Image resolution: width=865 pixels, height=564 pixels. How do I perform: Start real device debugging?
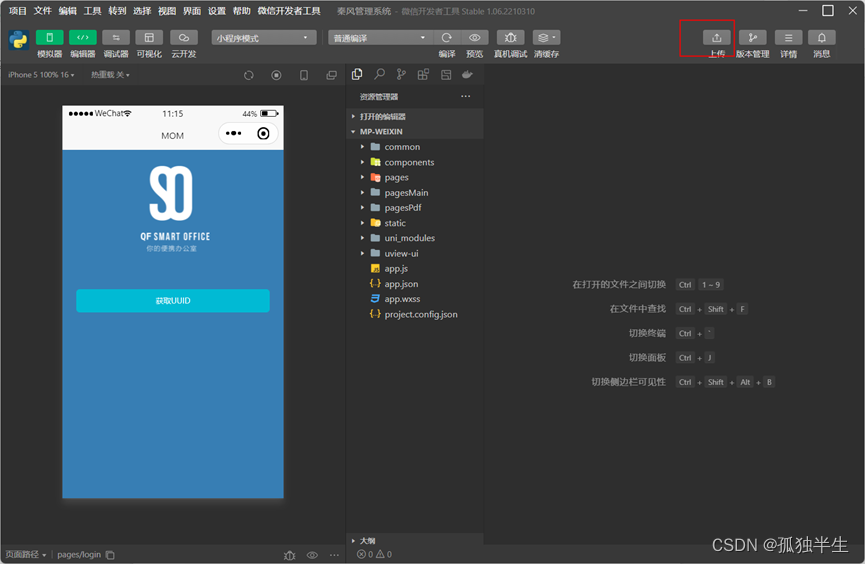[511, 38]
